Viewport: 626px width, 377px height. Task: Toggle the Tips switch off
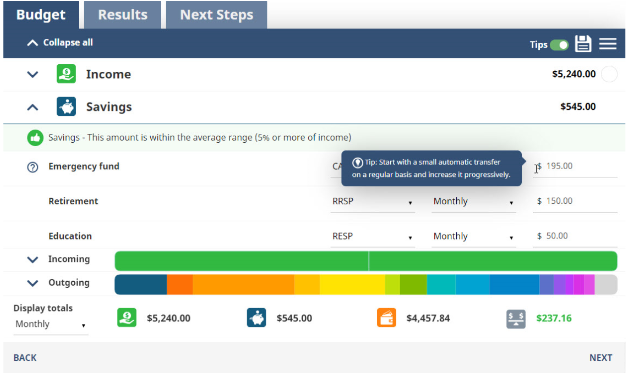tap(559, 45)
